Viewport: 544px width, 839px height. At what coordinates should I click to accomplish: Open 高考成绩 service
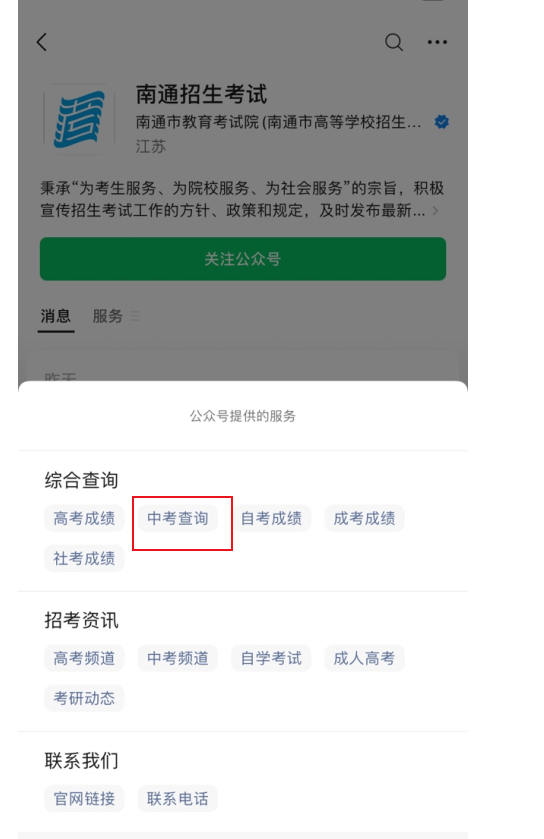(x=84, y=518)
